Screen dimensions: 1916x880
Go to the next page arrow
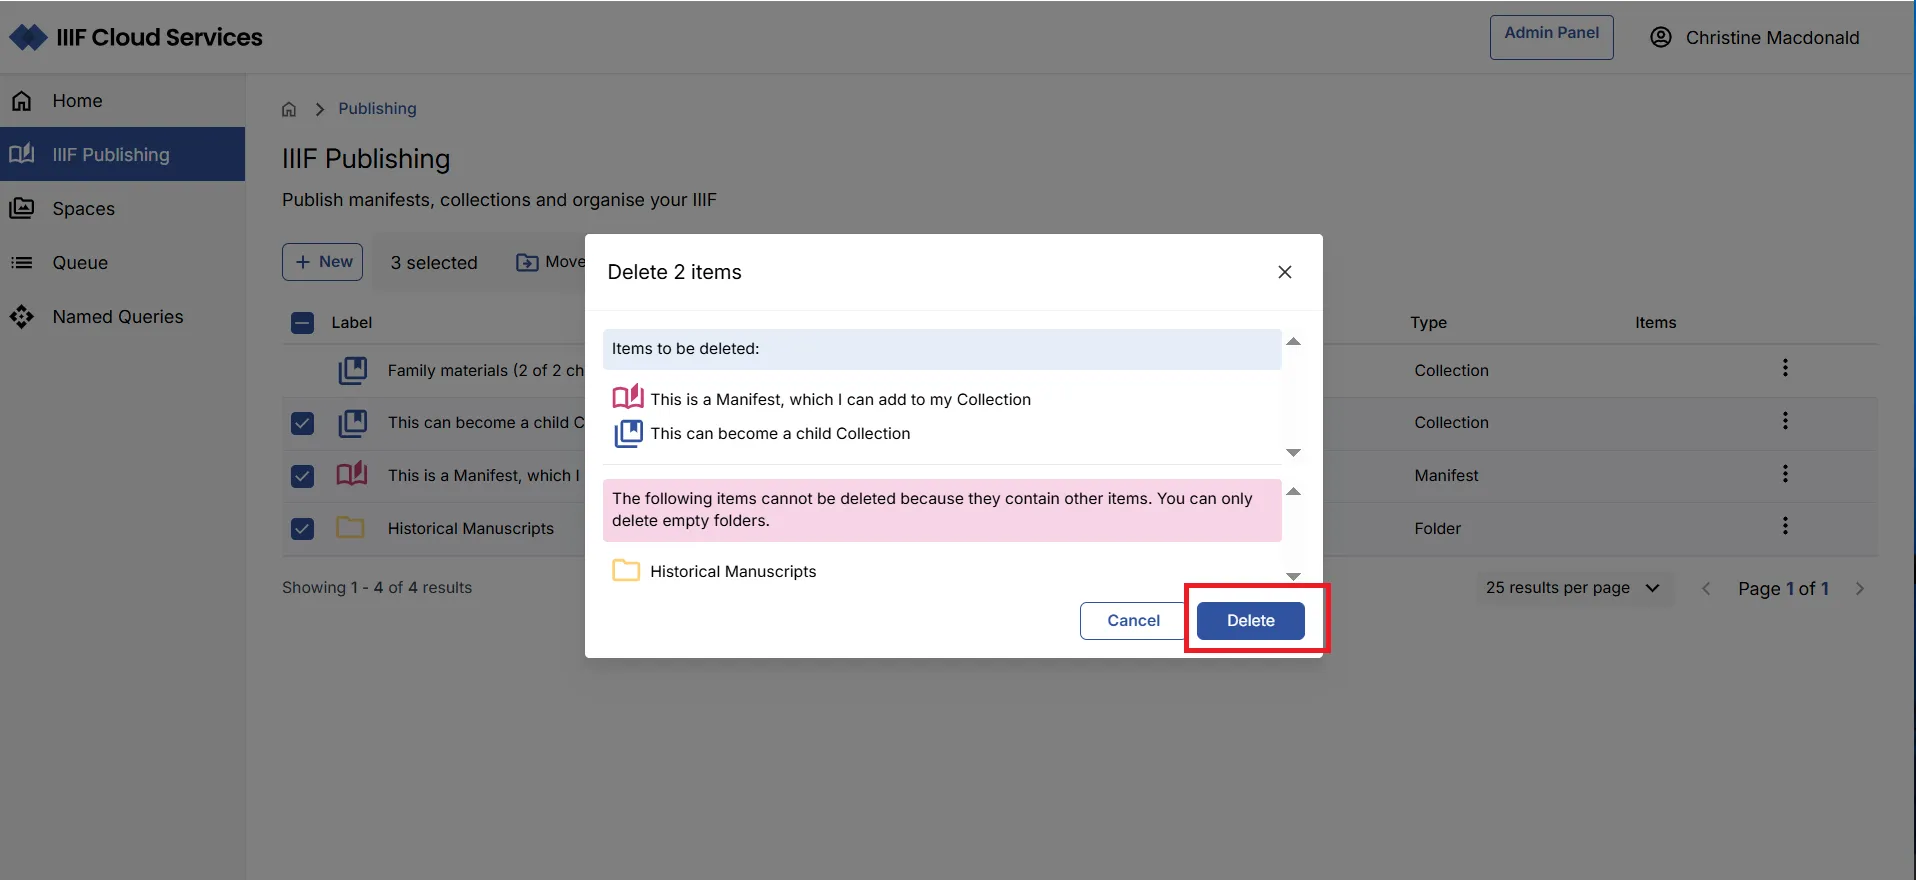coord(1860,589)
